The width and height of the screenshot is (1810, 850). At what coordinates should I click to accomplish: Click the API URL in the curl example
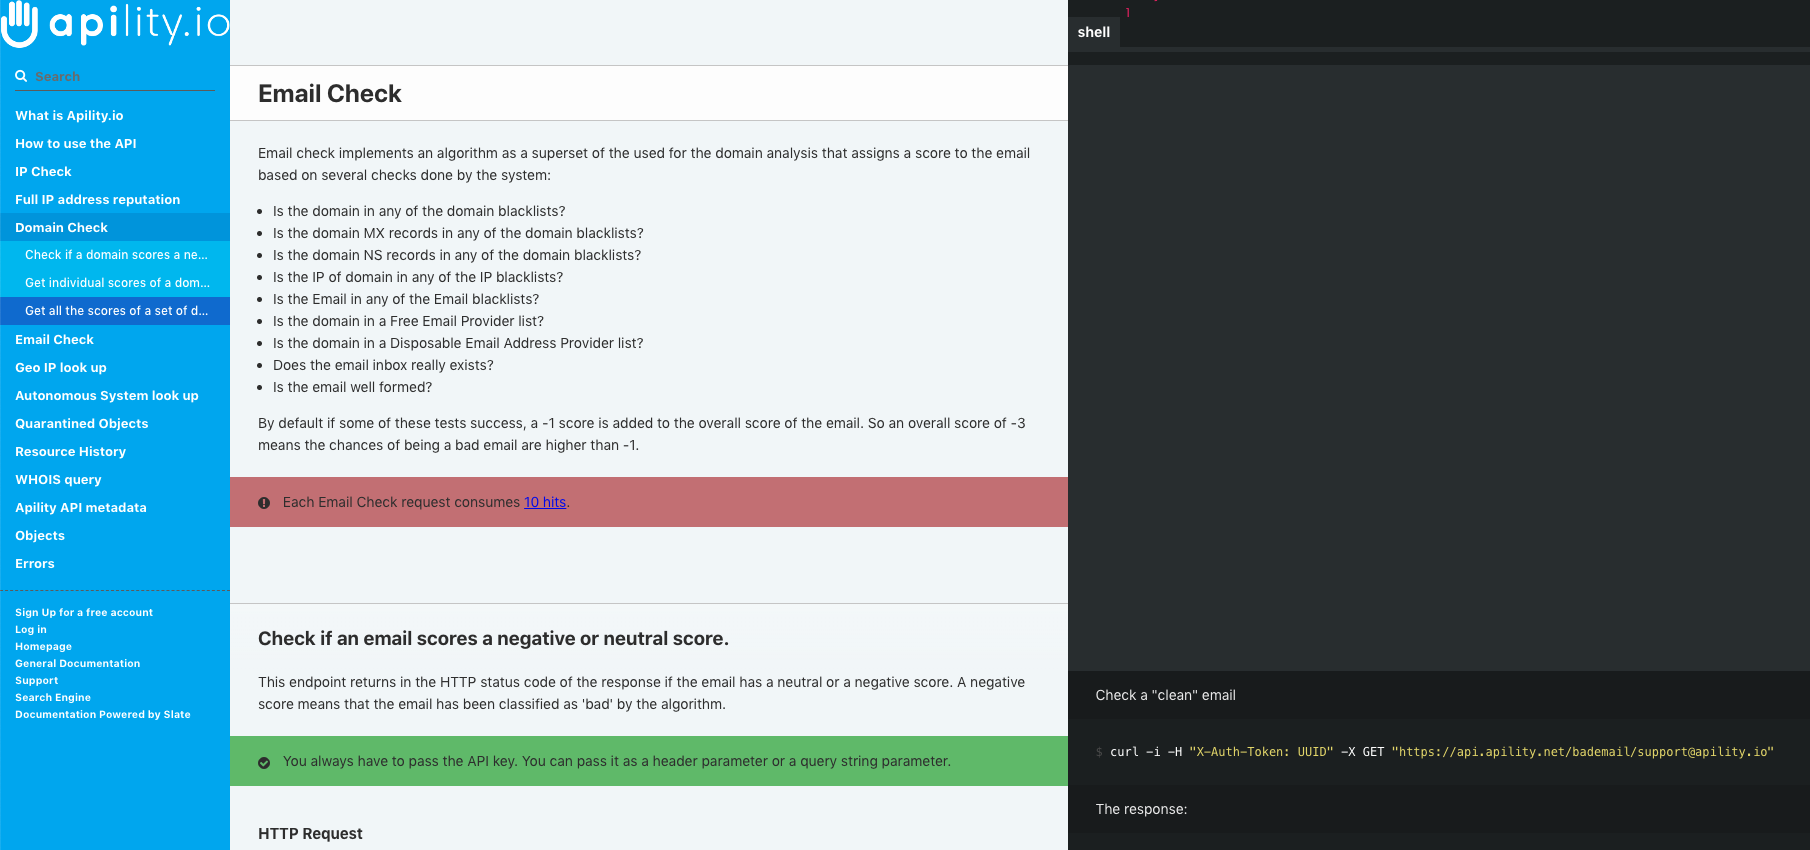[1583, 751]
